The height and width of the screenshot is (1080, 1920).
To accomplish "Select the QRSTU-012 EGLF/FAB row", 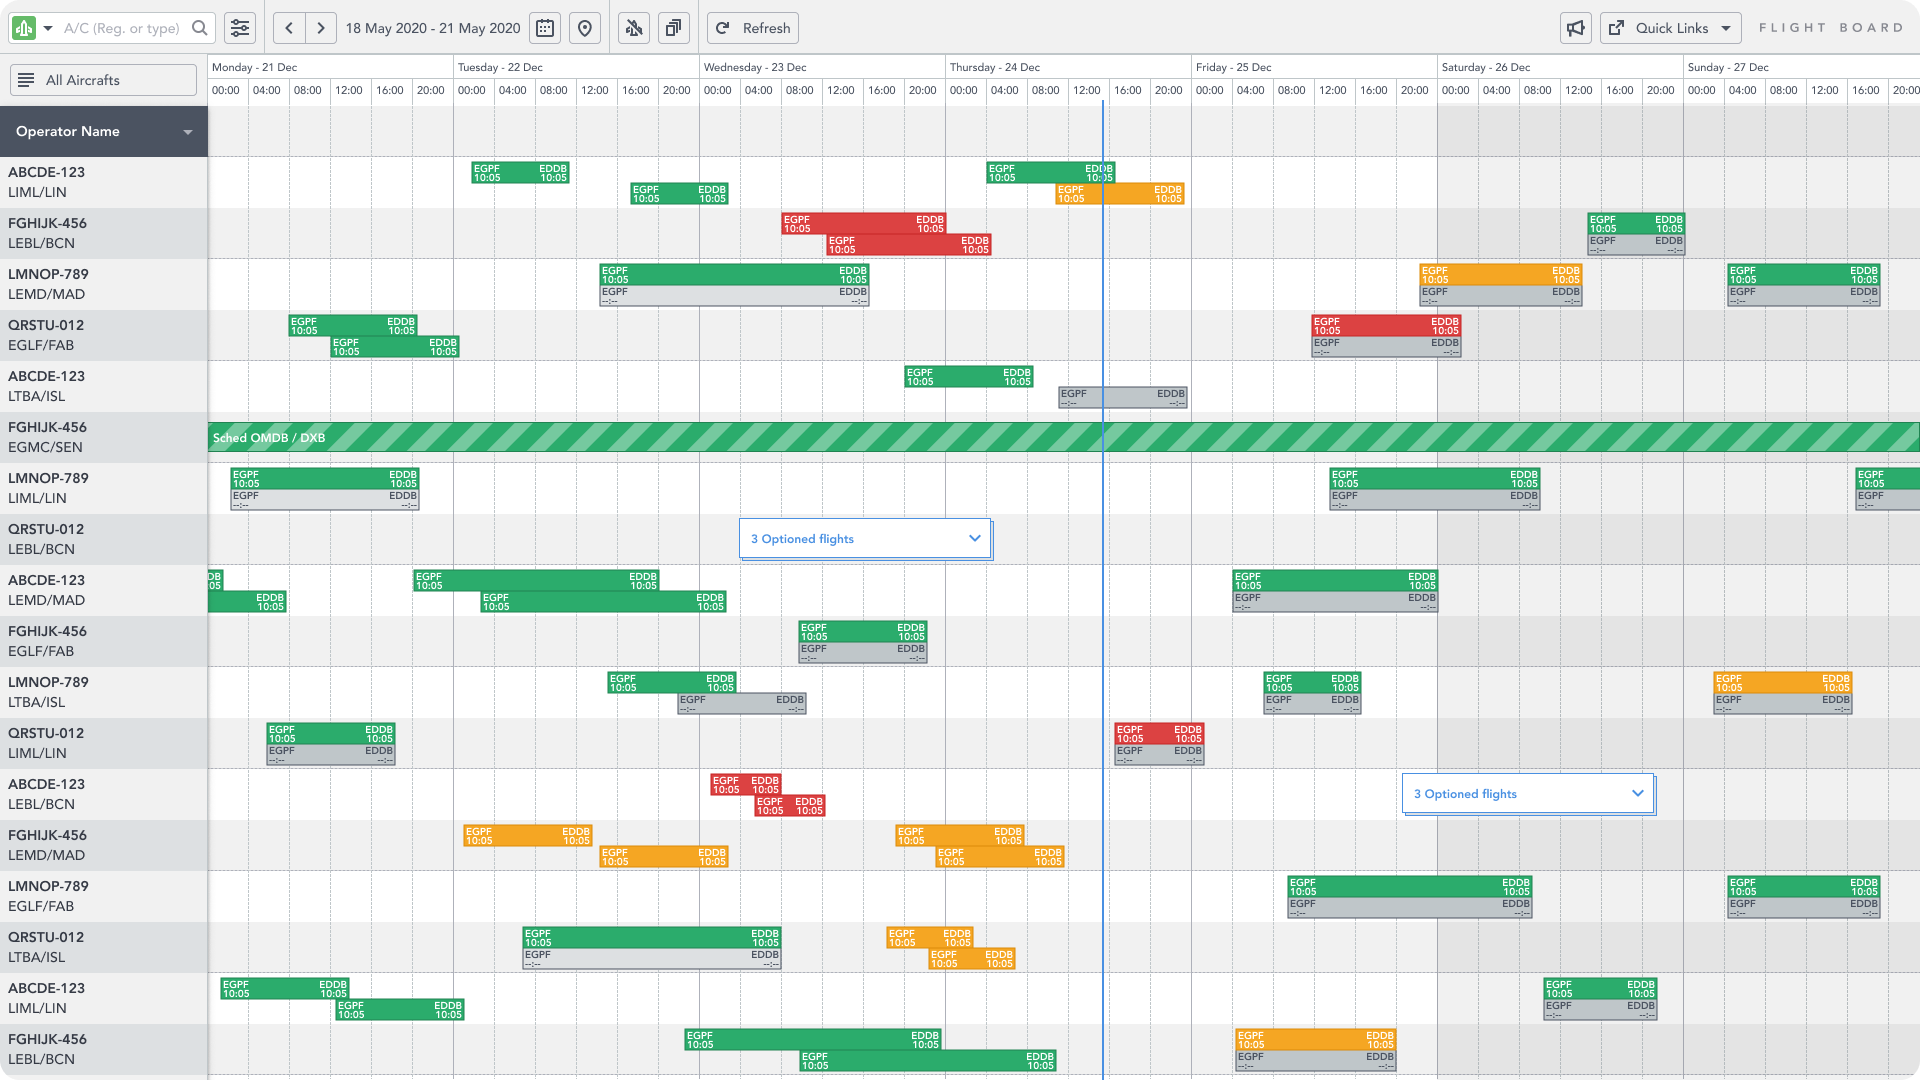I will click(x=104, y=335).
